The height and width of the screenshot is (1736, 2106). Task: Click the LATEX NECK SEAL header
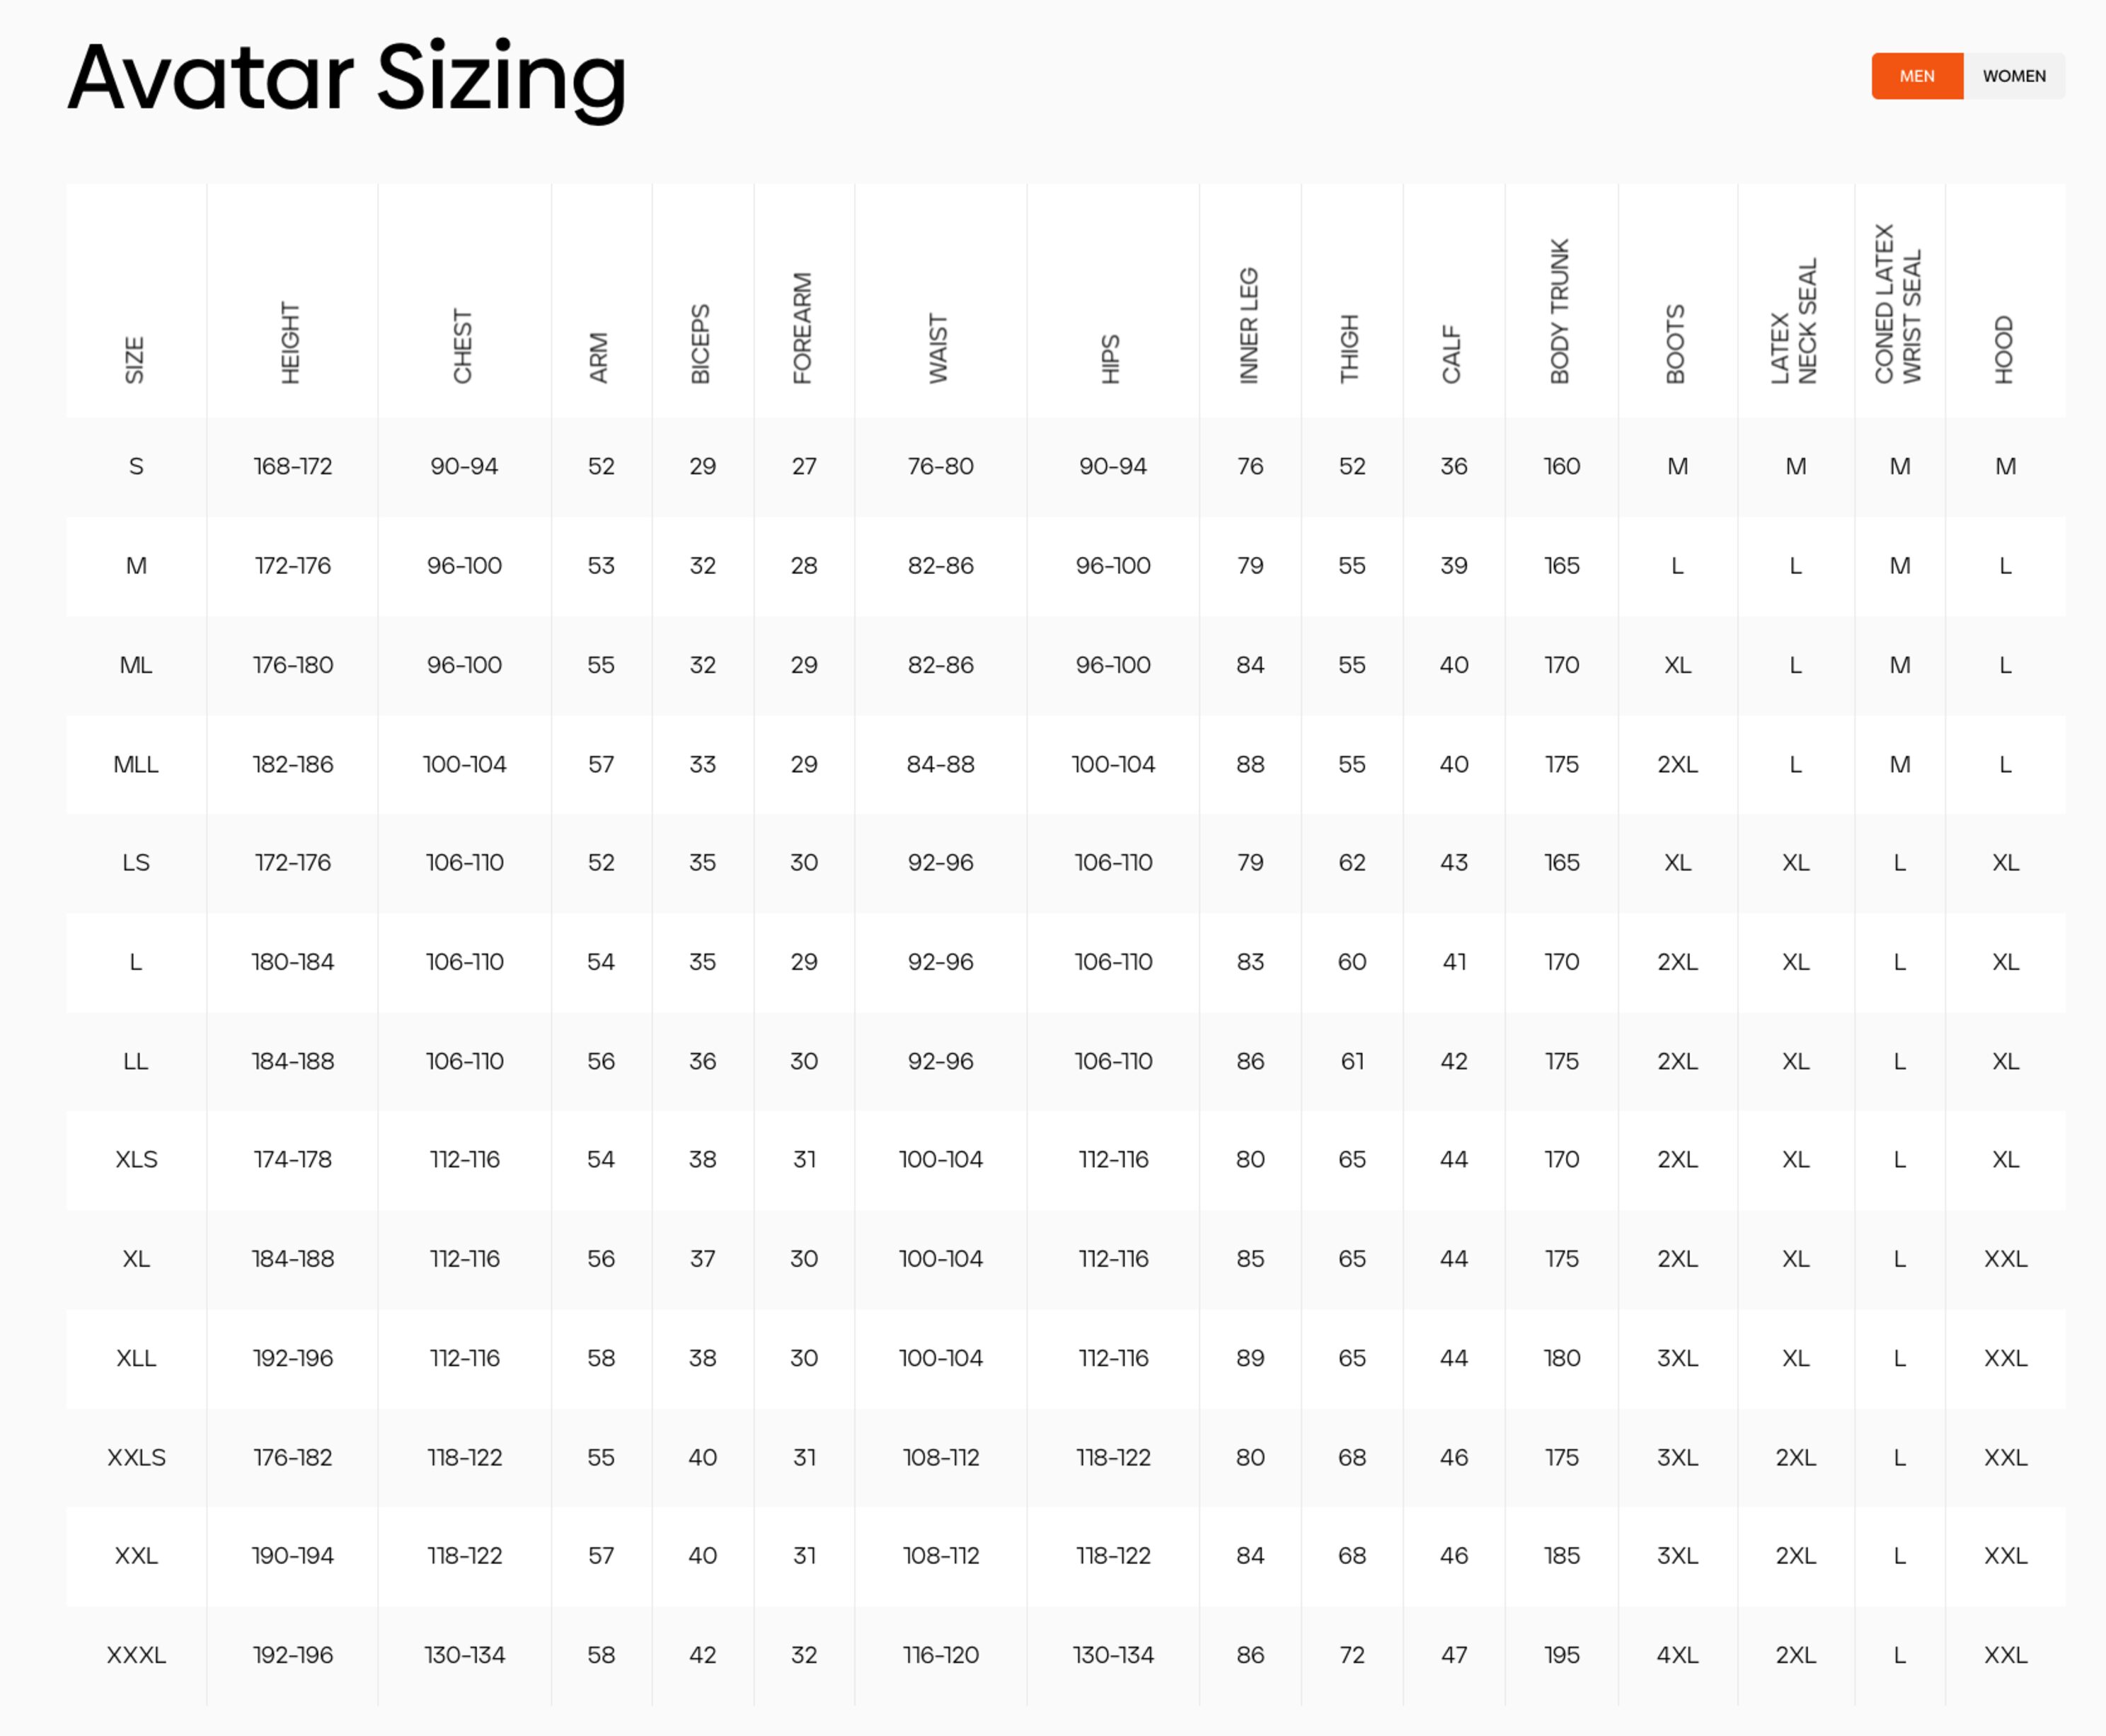coord(1794,321)
